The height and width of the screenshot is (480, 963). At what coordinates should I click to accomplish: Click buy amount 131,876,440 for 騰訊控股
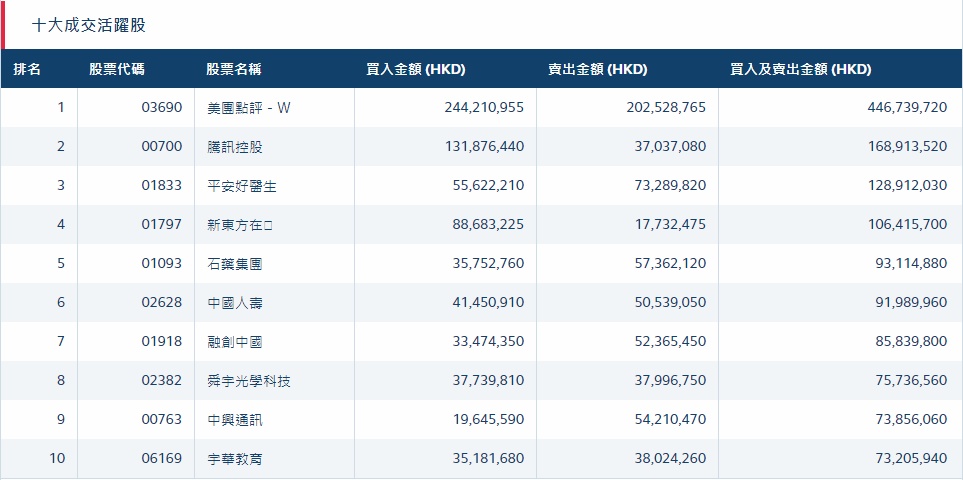tap(484, 147)
